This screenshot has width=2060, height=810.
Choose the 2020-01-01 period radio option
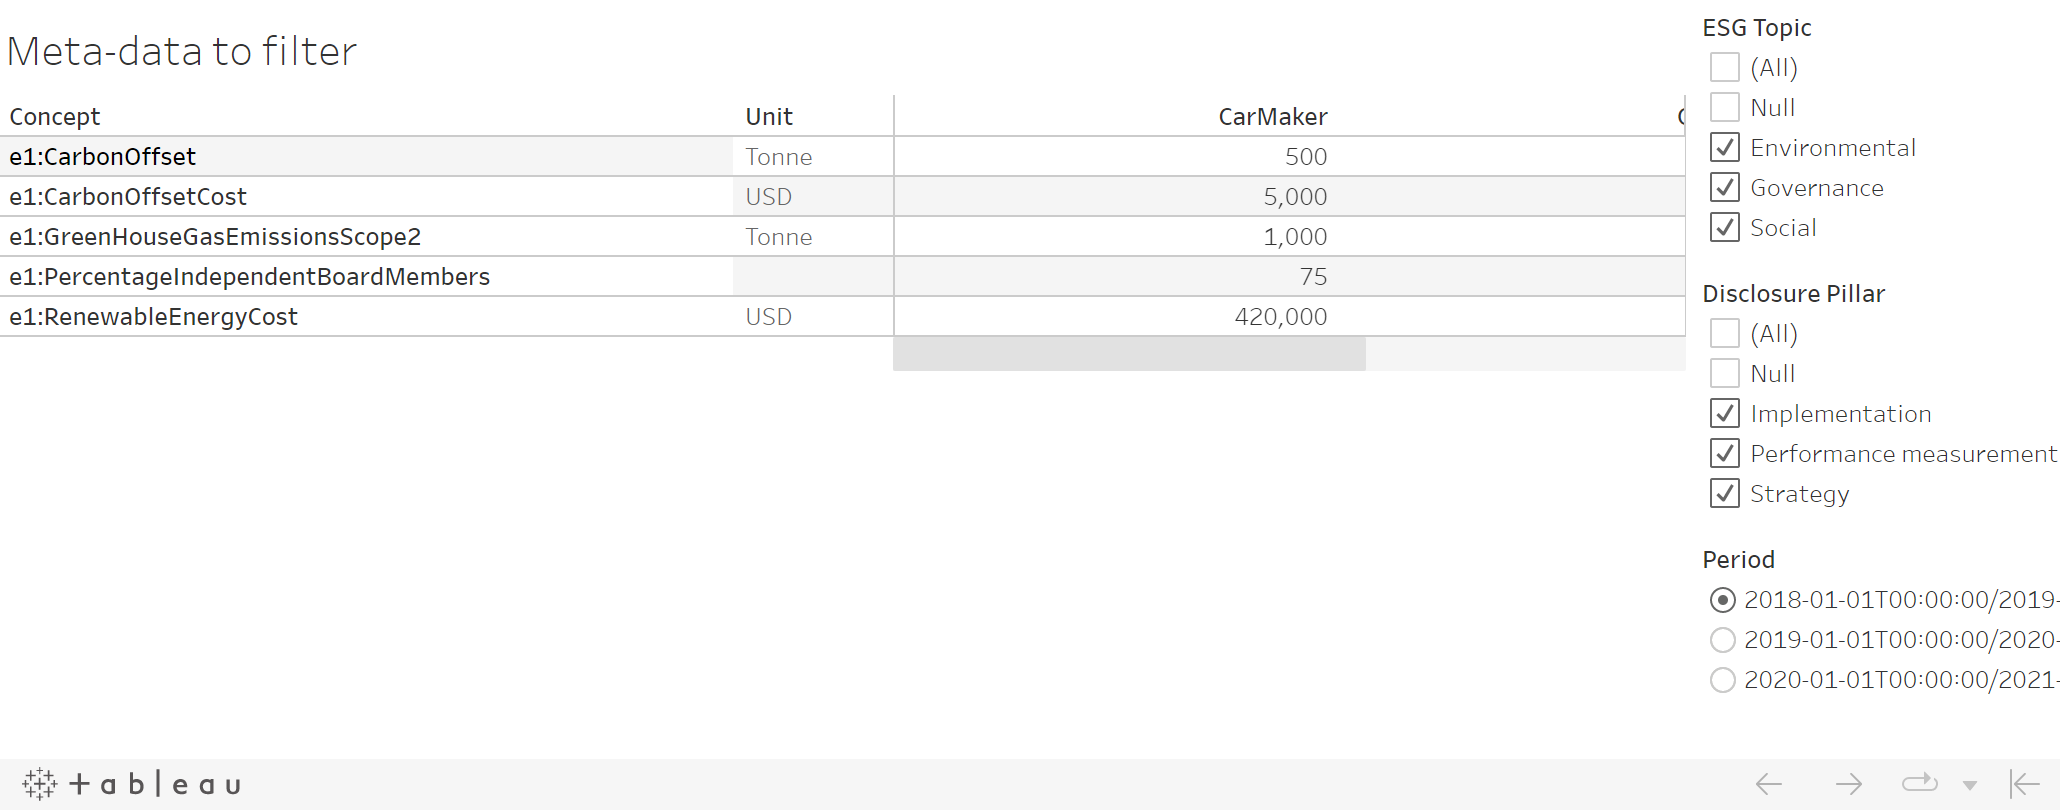click(1723, 680)
